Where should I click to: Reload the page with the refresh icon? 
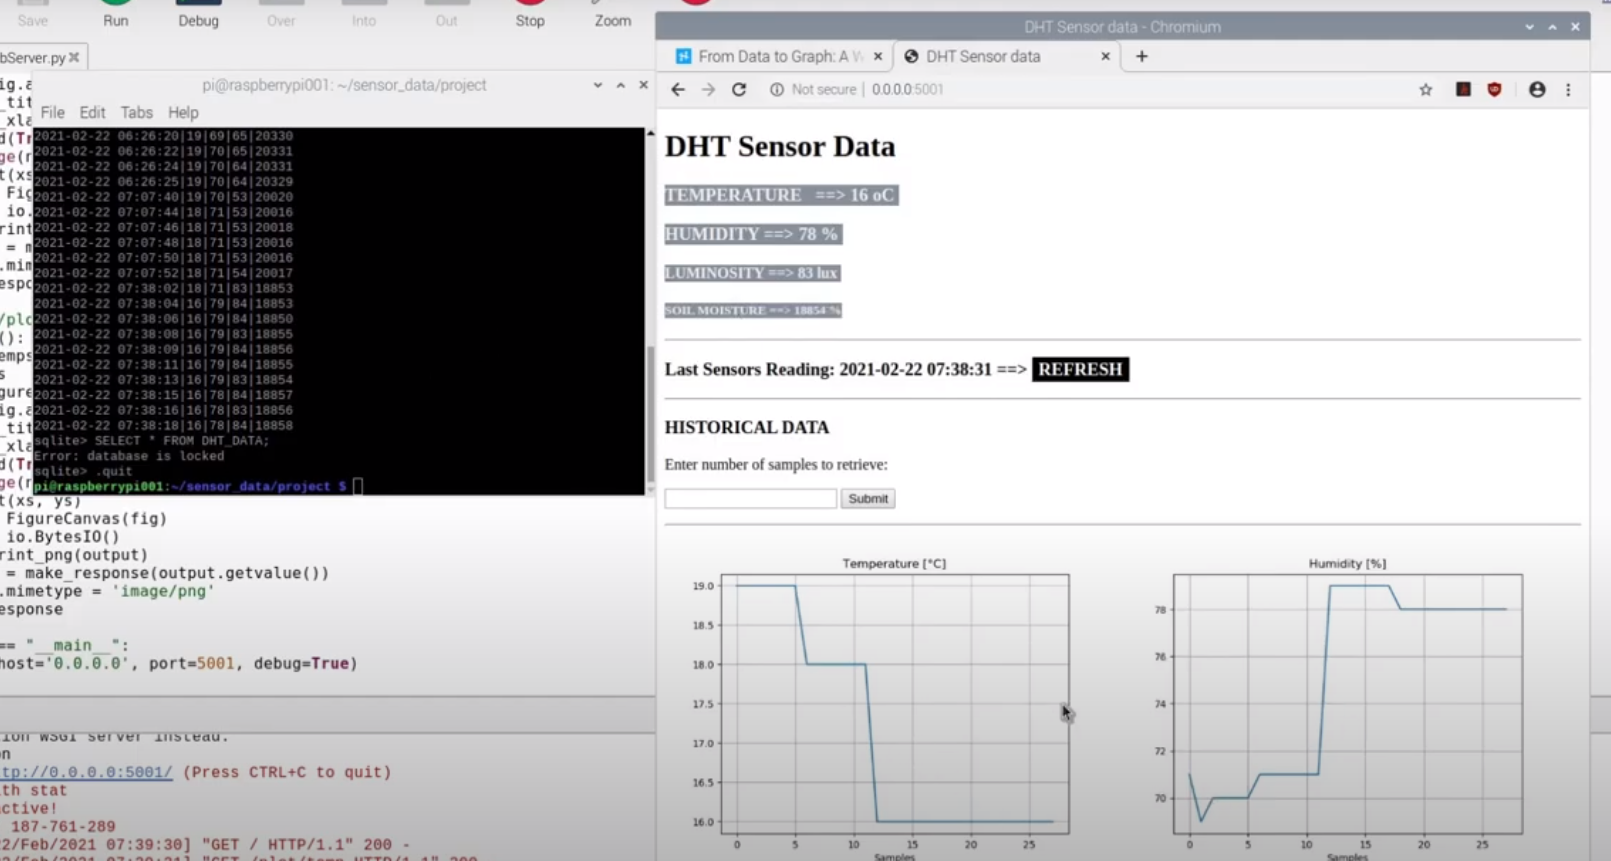739,90
